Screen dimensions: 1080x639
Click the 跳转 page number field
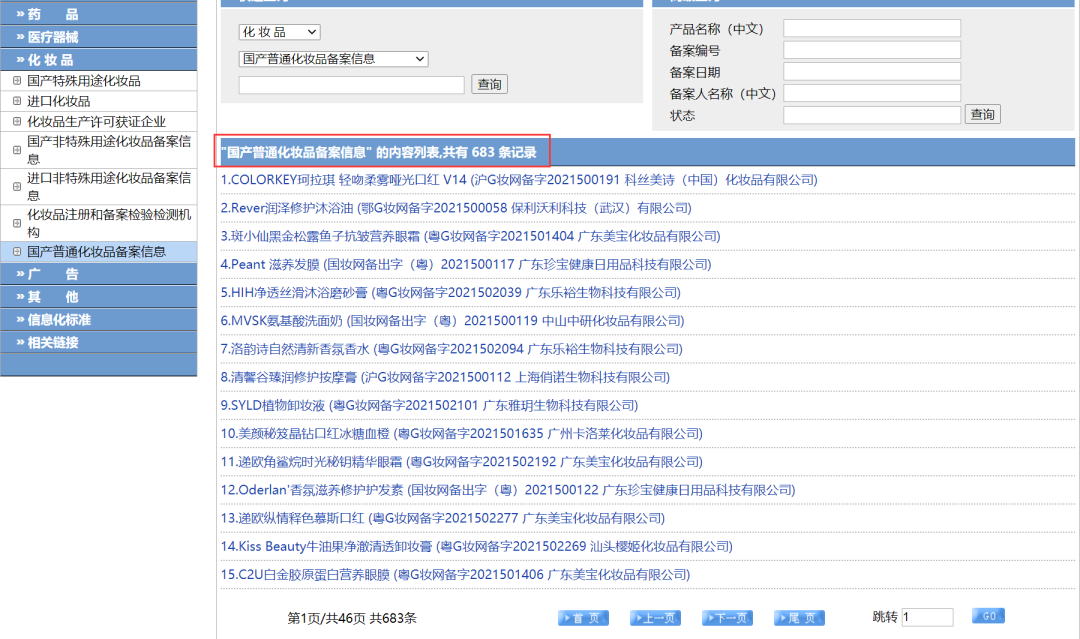point(927,618)
